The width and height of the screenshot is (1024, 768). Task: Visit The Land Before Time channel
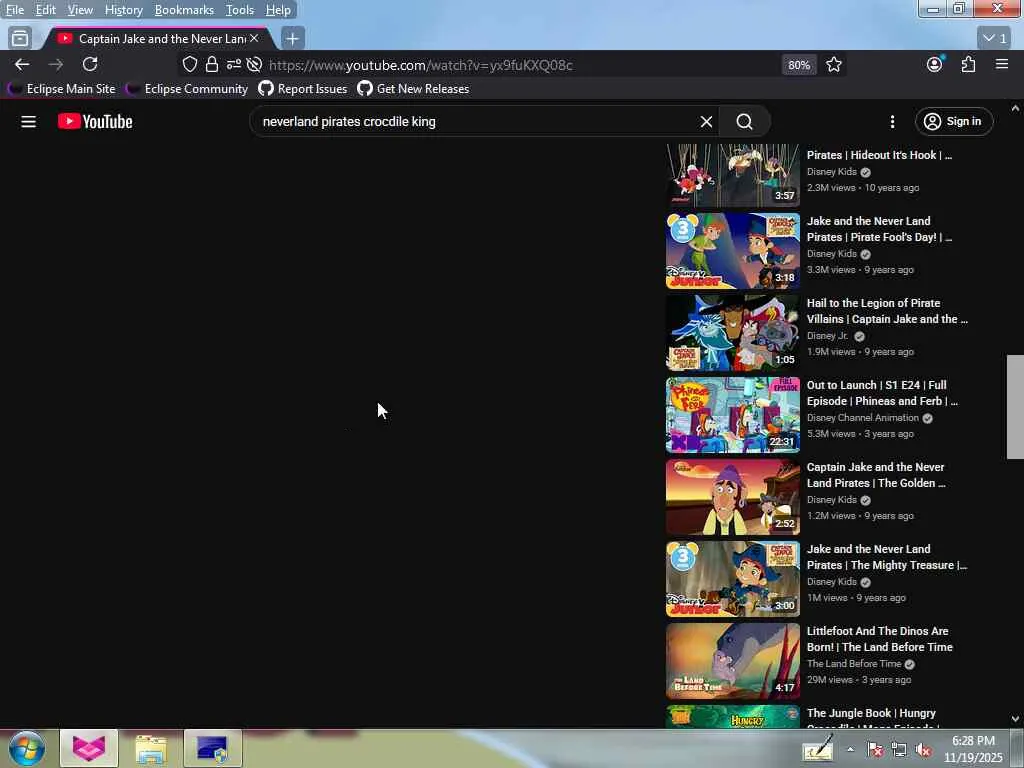854,664
